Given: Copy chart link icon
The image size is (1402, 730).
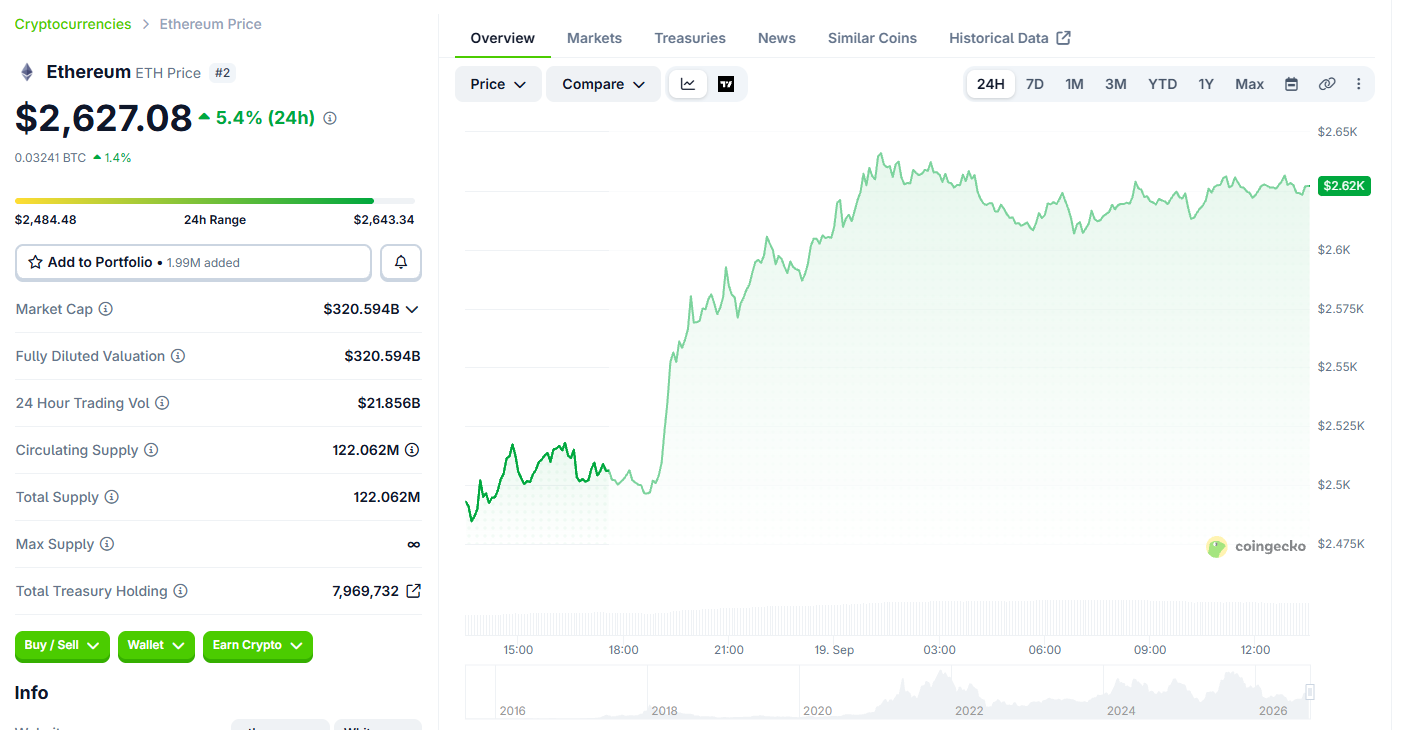Looking at the screenshot, I should (1327, 84).
